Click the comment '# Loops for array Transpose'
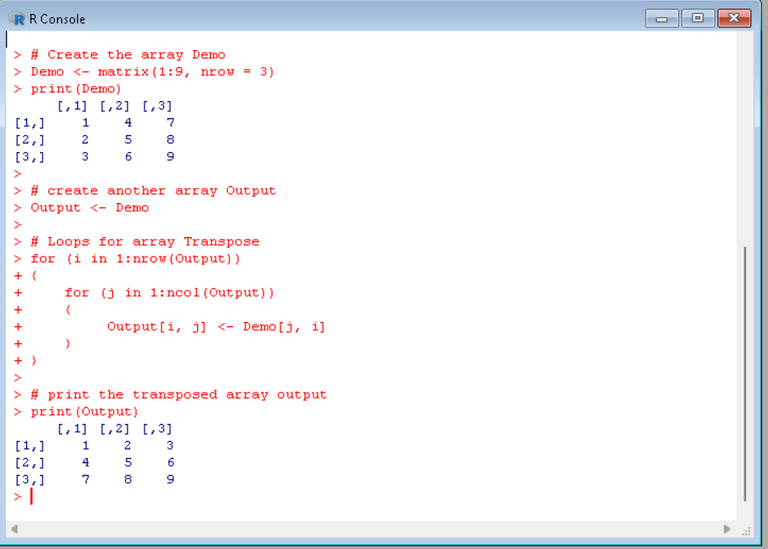768x549 pixels. [145, 241]
